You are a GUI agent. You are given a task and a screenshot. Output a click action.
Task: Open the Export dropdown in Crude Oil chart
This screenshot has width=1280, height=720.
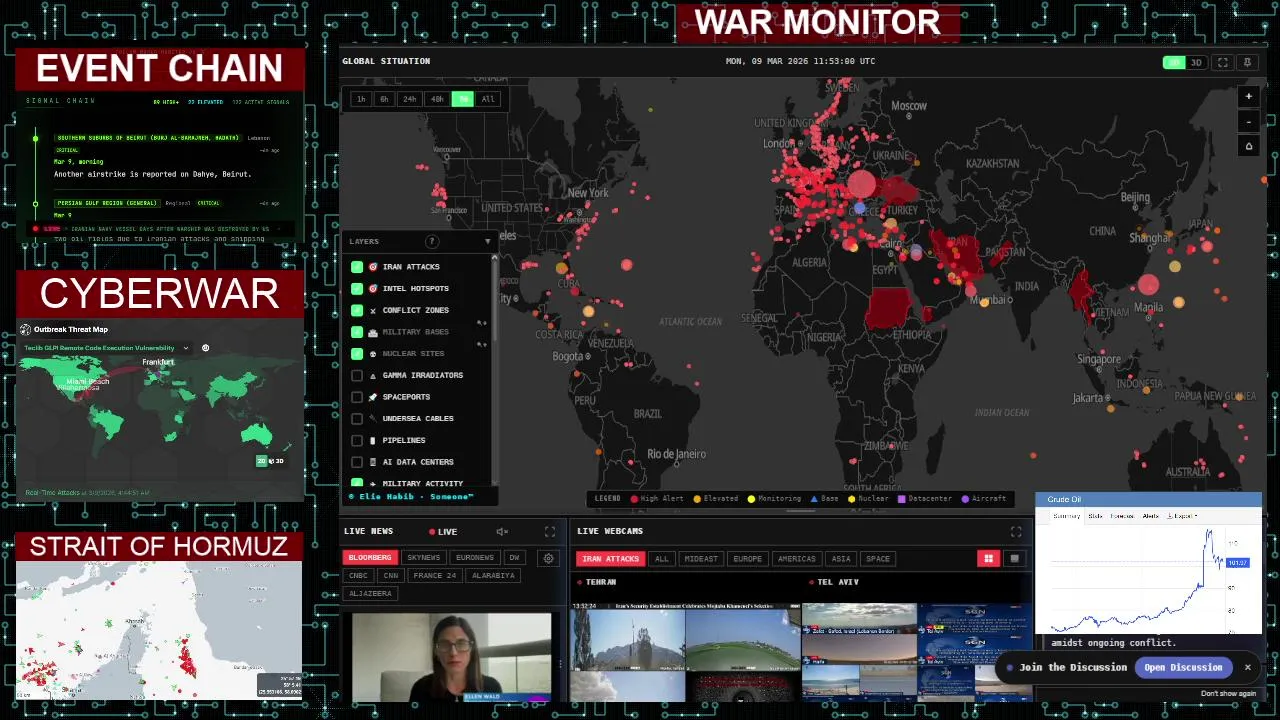click(x=1184, y=516)
